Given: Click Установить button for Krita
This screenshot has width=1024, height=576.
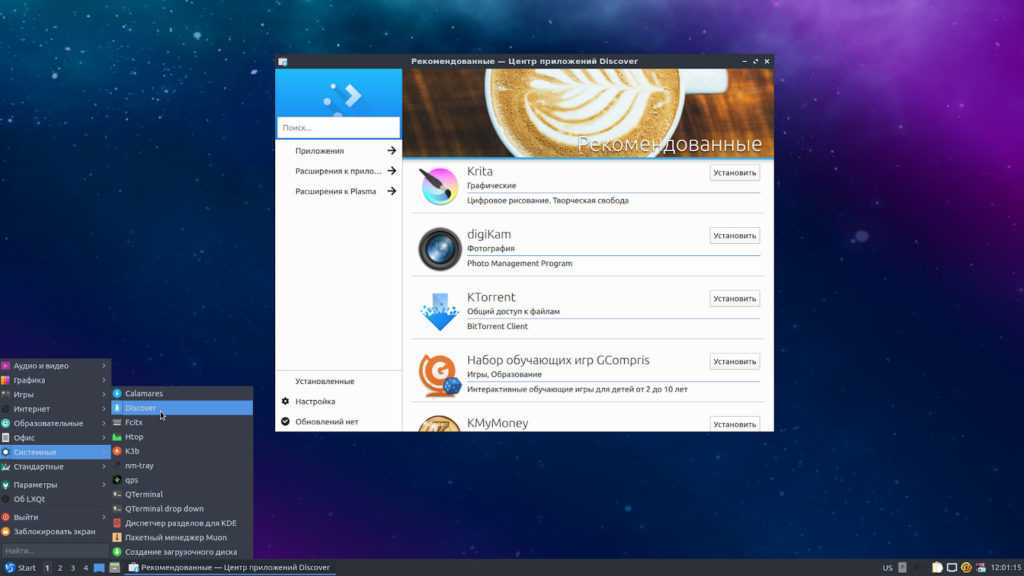Looking at the screenshot, I should pos(734,173).
